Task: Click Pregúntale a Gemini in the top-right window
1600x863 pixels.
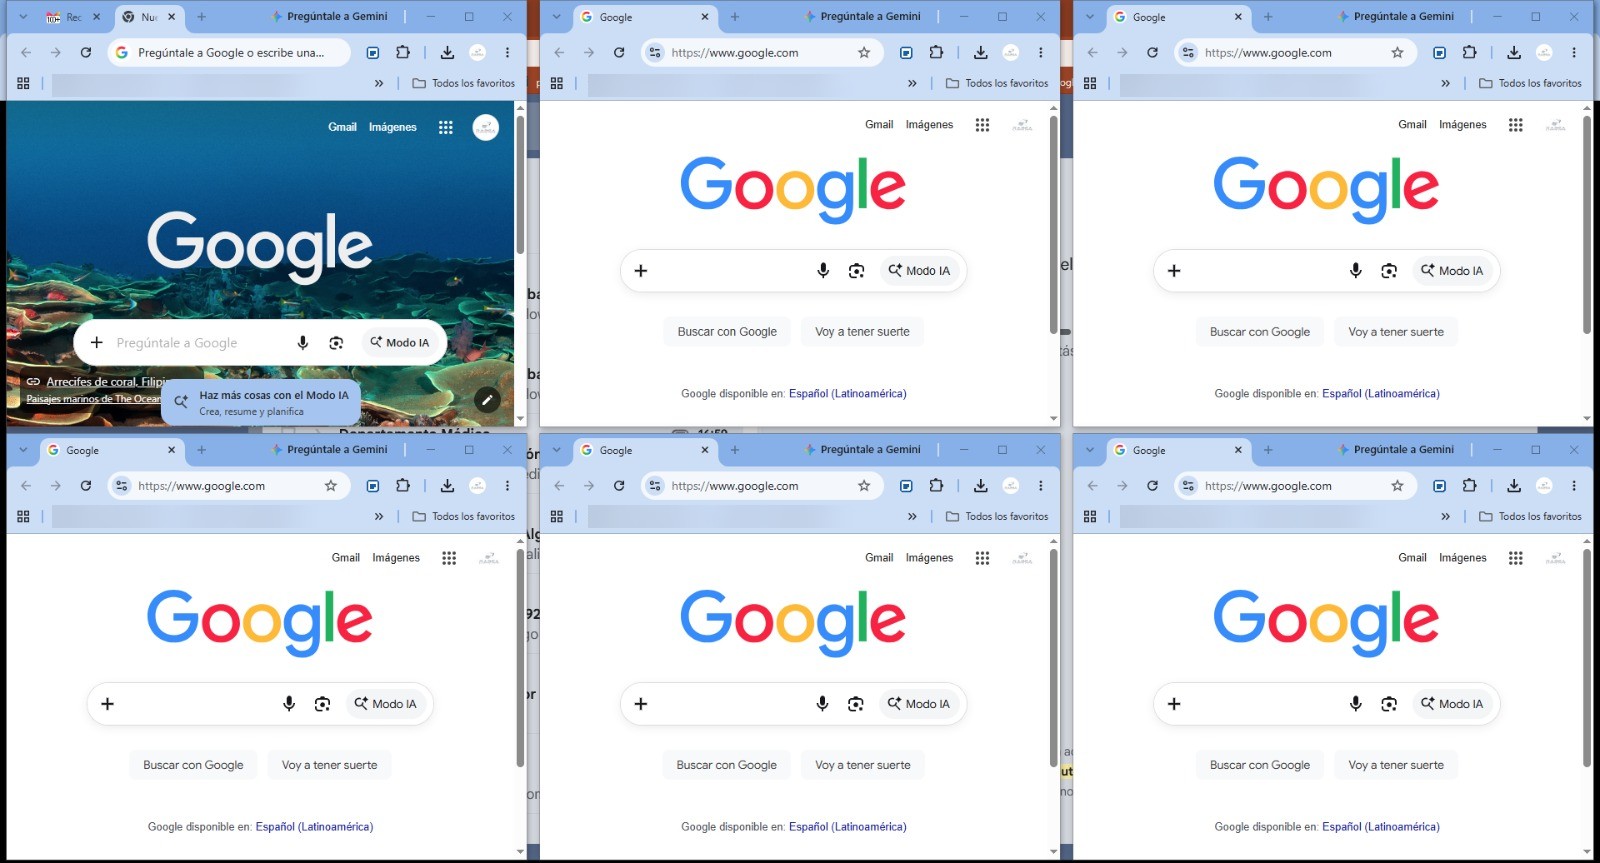Action: [1396, 16]
